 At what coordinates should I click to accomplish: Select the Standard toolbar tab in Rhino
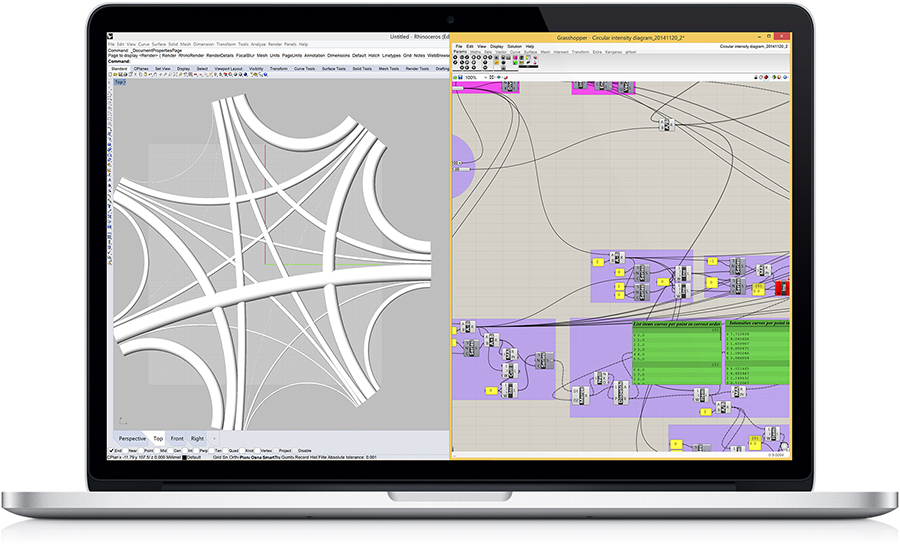click(119, 69)
